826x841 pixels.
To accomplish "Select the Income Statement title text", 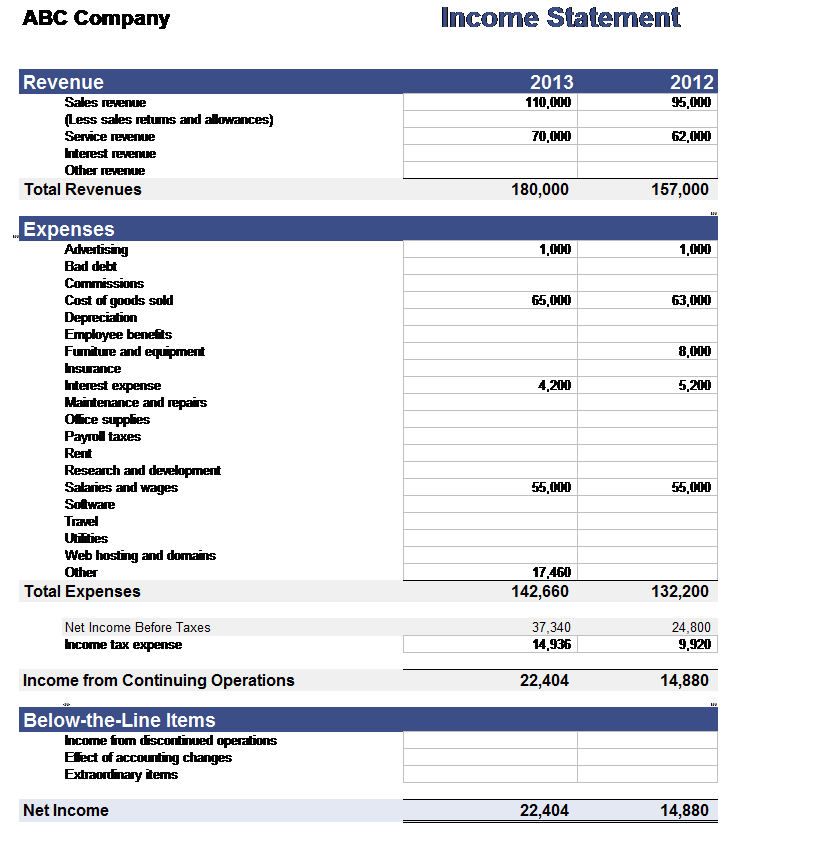I will tap(559, 18).
